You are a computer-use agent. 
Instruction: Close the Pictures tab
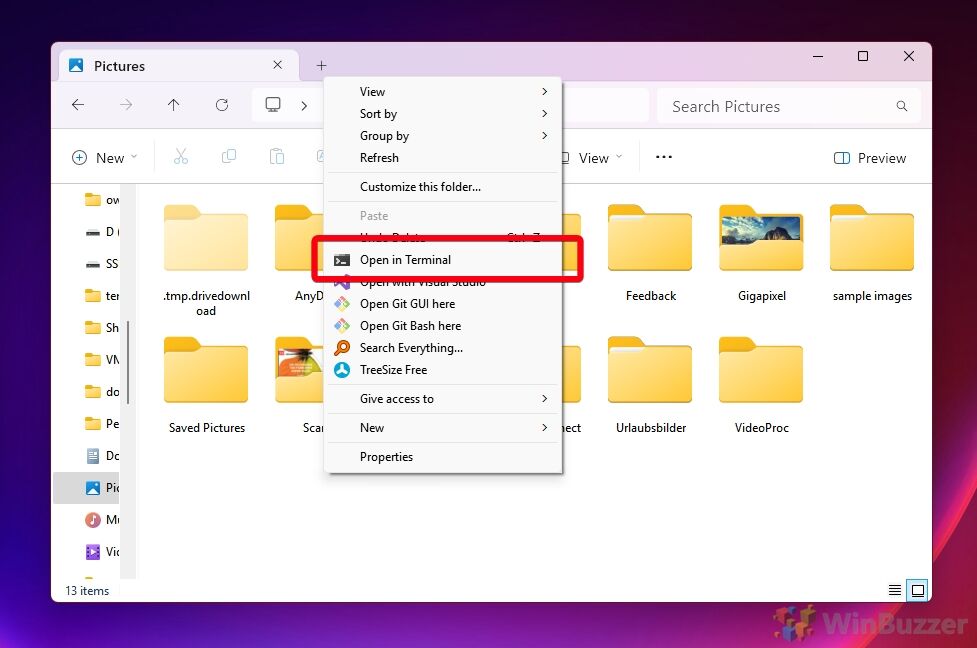(278, 65)
